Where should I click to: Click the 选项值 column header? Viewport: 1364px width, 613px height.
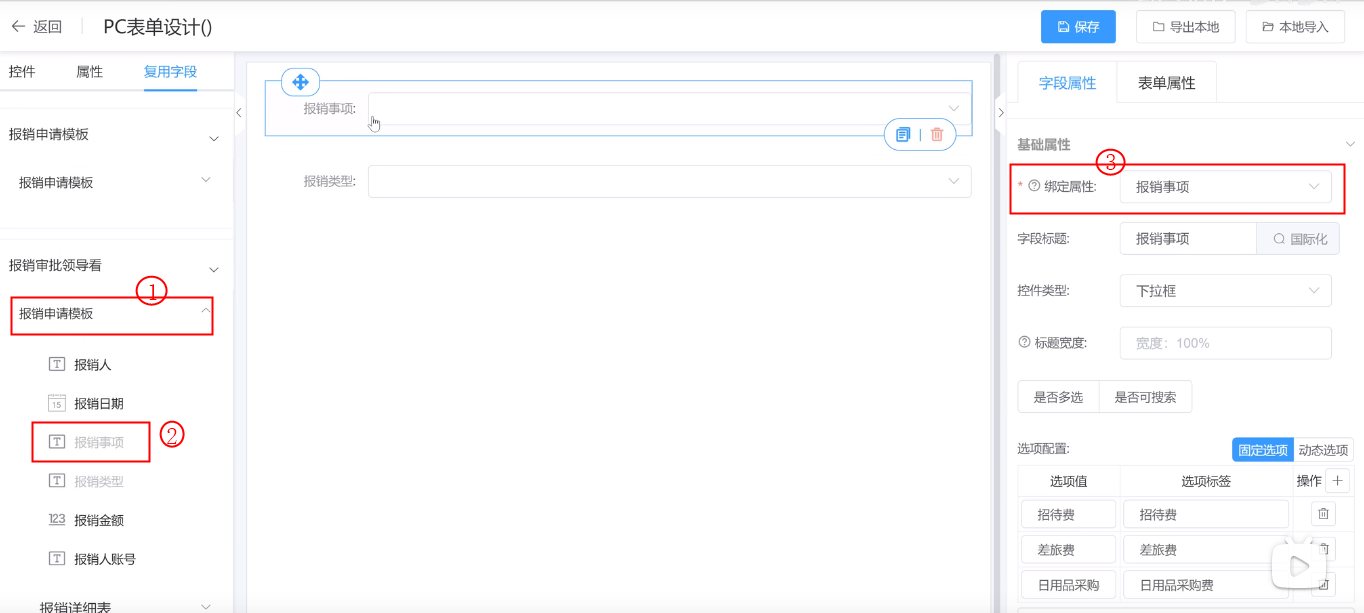point(1068,481)
